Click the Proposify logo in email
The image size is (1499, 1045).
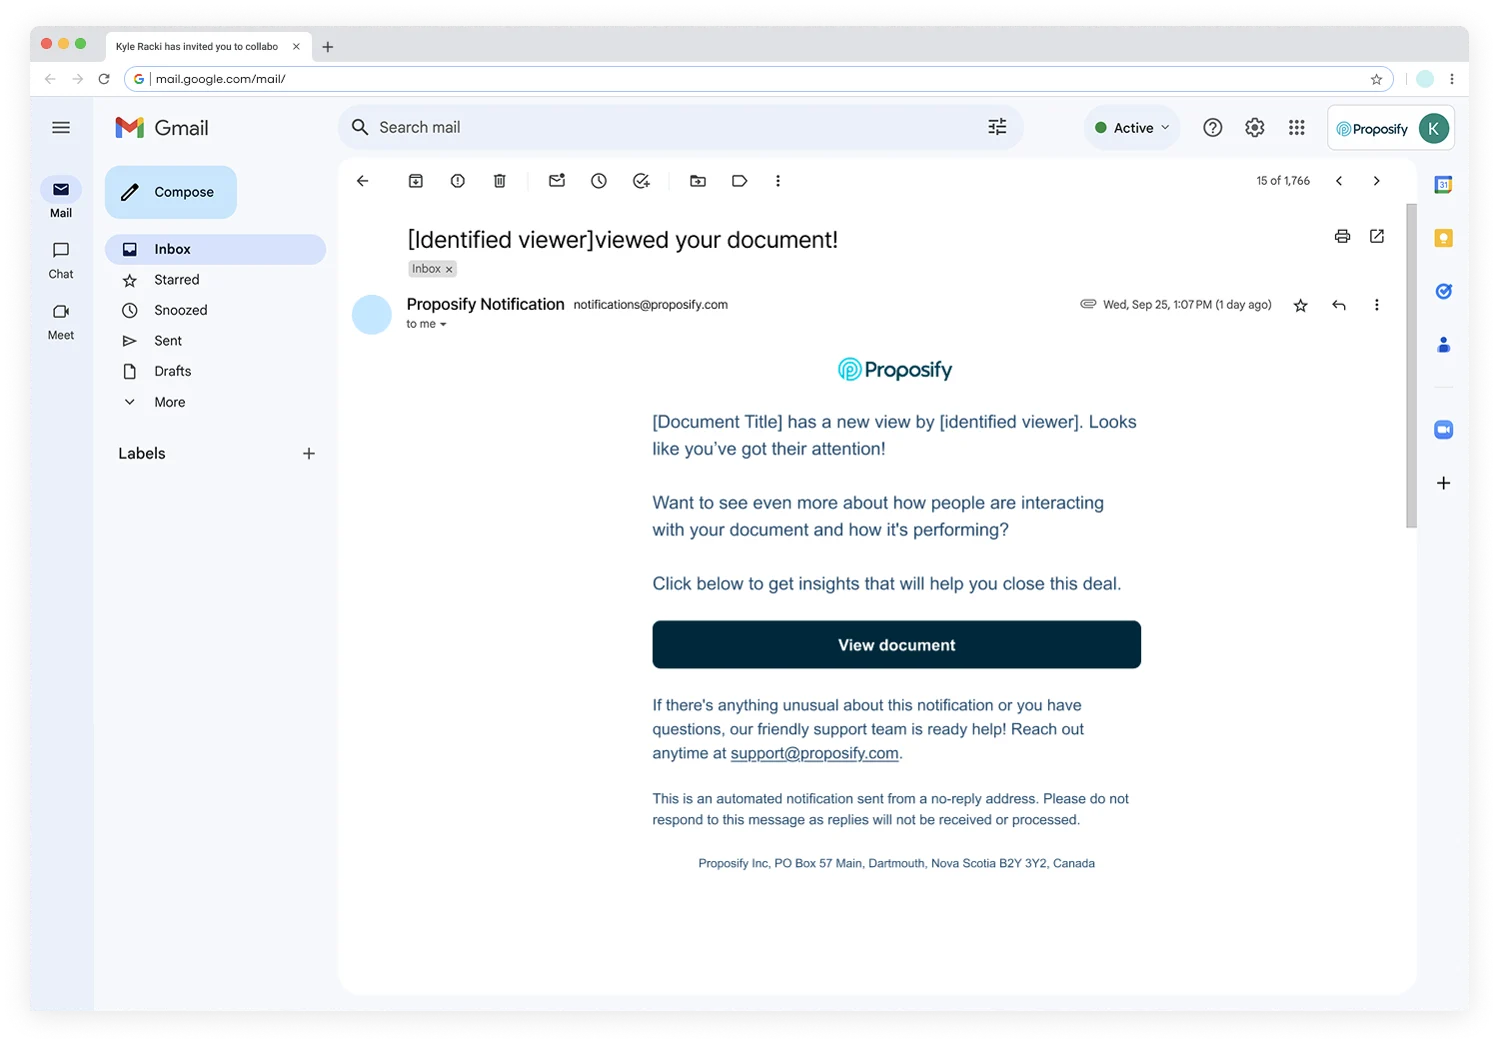point(895,370)
